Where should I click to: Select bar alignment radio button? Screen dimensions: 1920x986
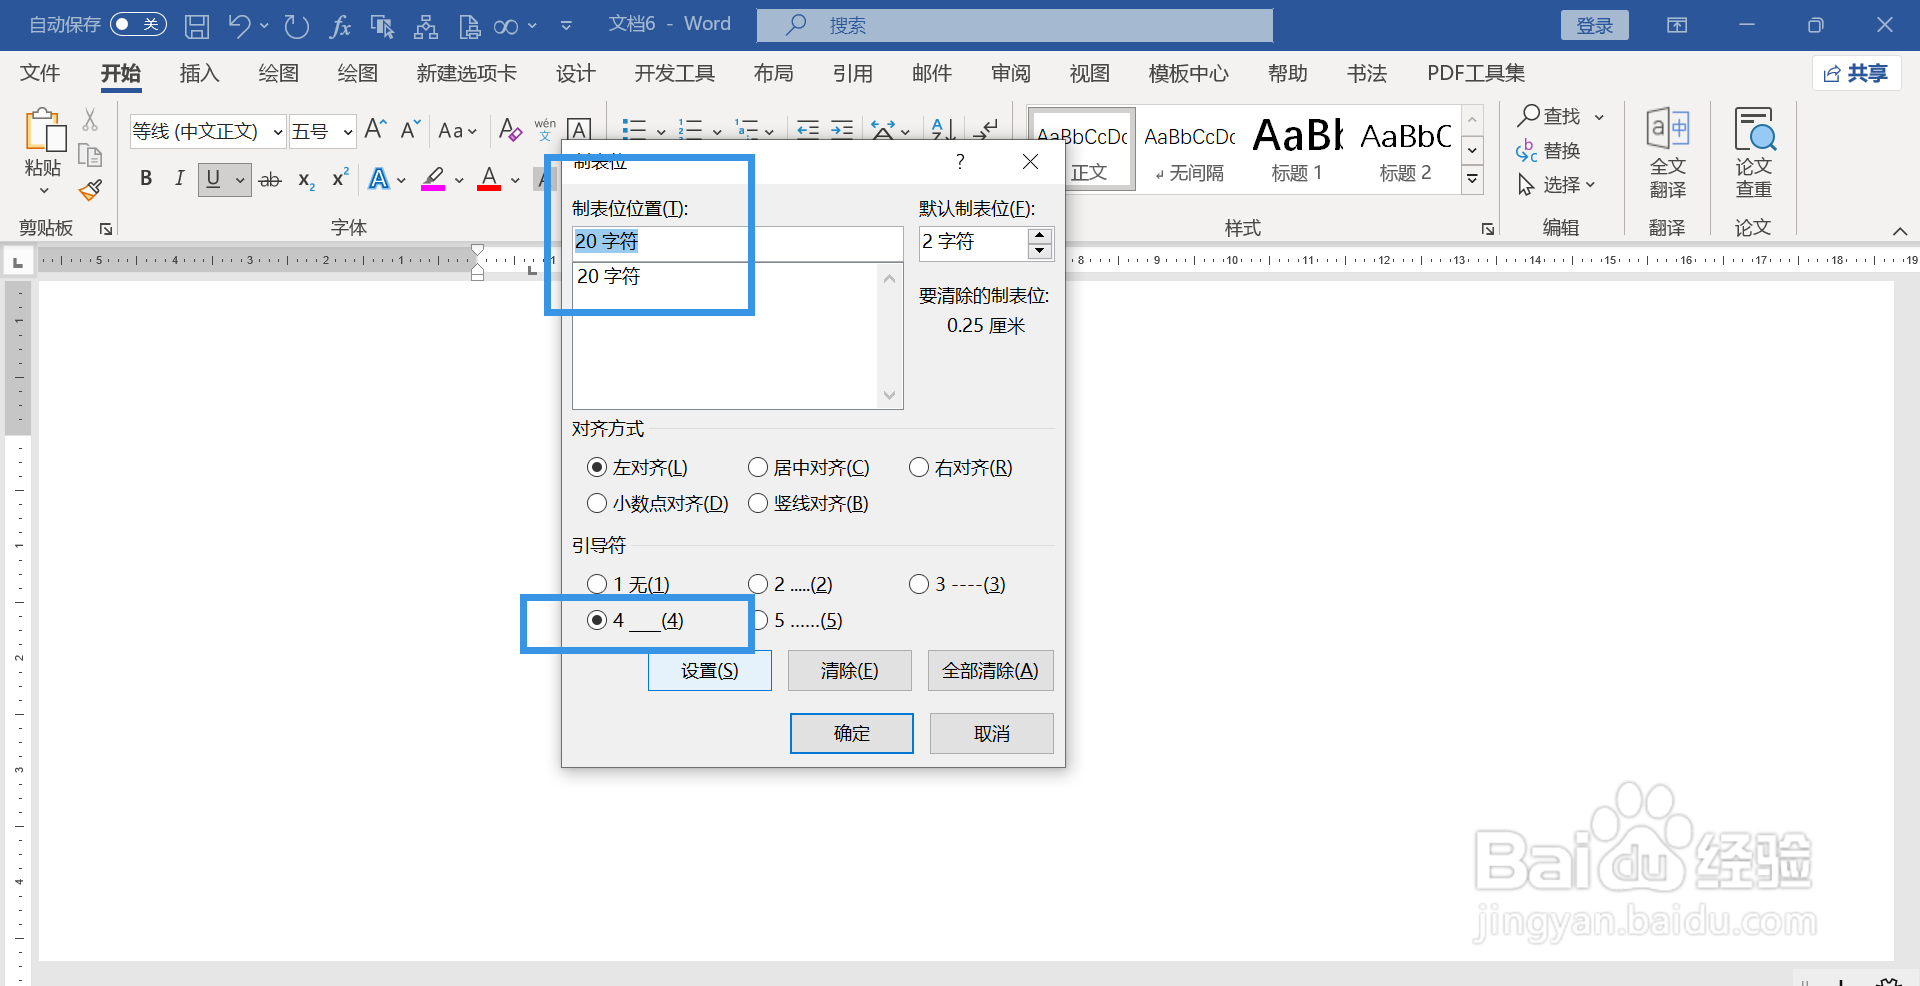pos(758,503)
